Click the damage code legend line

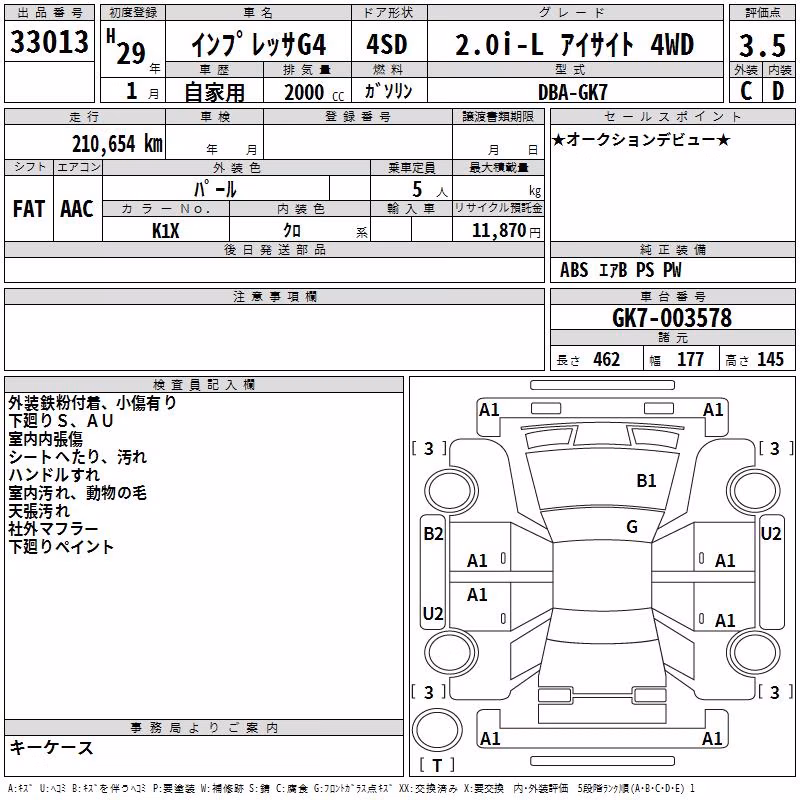coord(352,788)
